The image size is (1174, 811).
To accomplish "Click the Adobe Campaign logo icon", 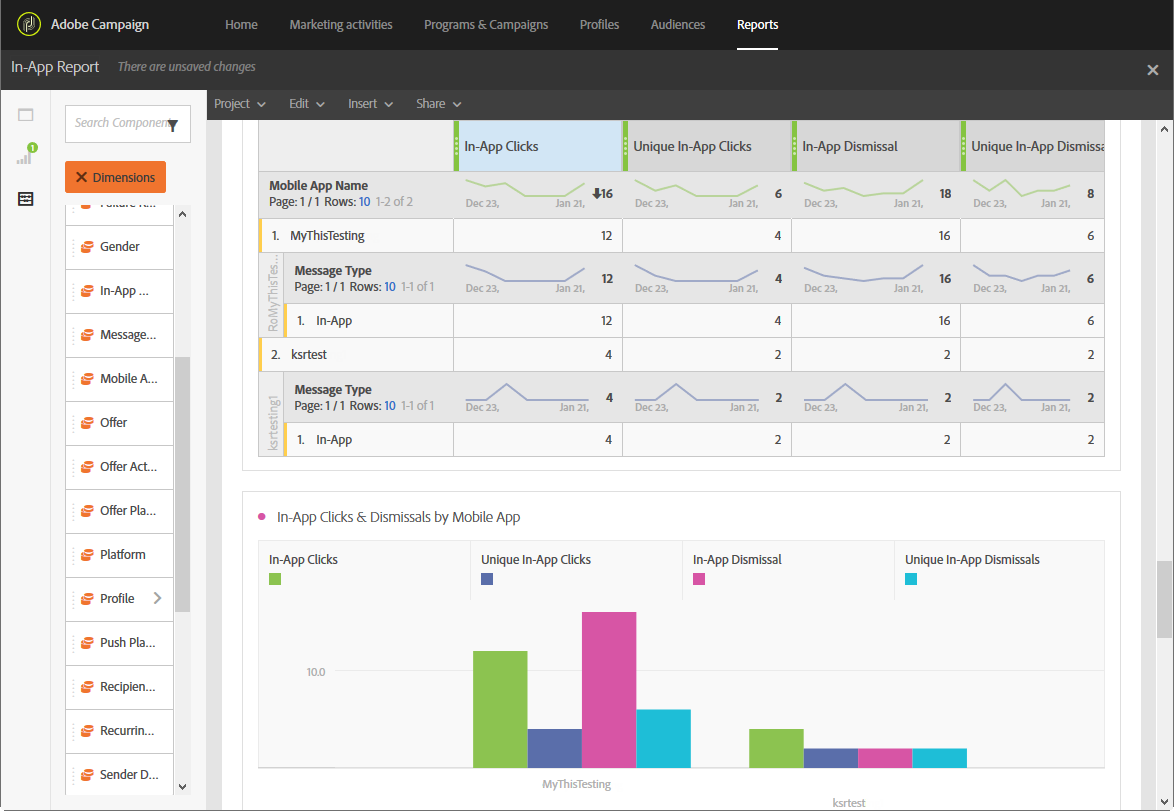I will [x=28, y=24].
